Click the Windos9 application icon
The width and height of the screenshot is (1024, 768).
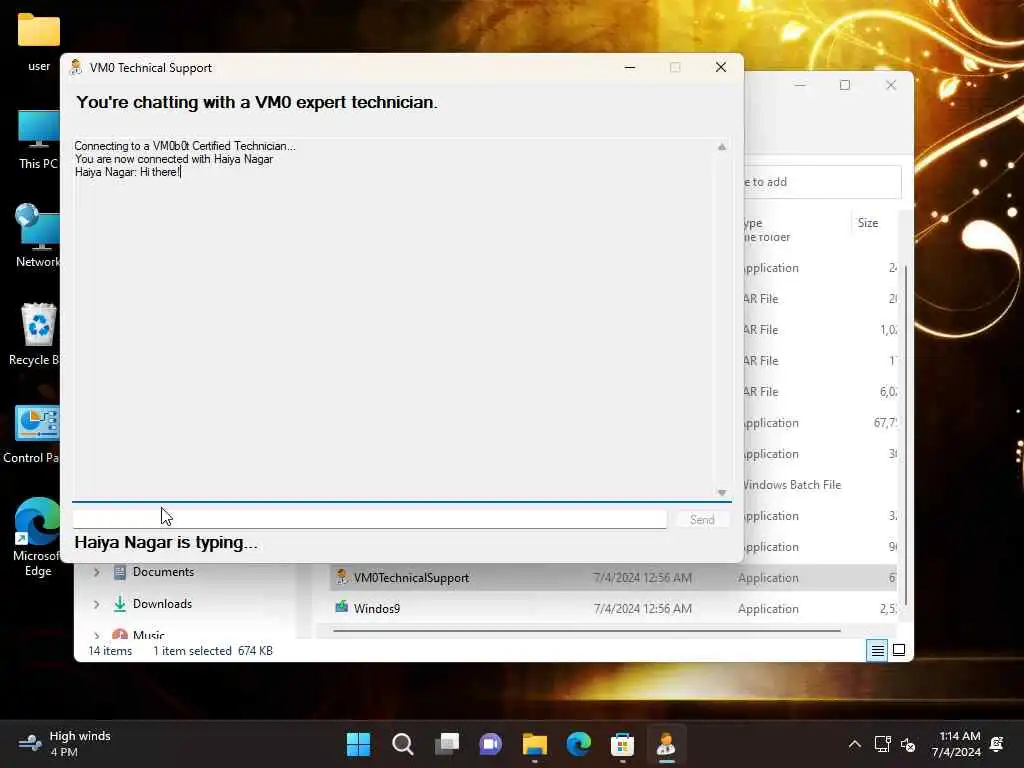pyautogui.click(x=342, y=607)
